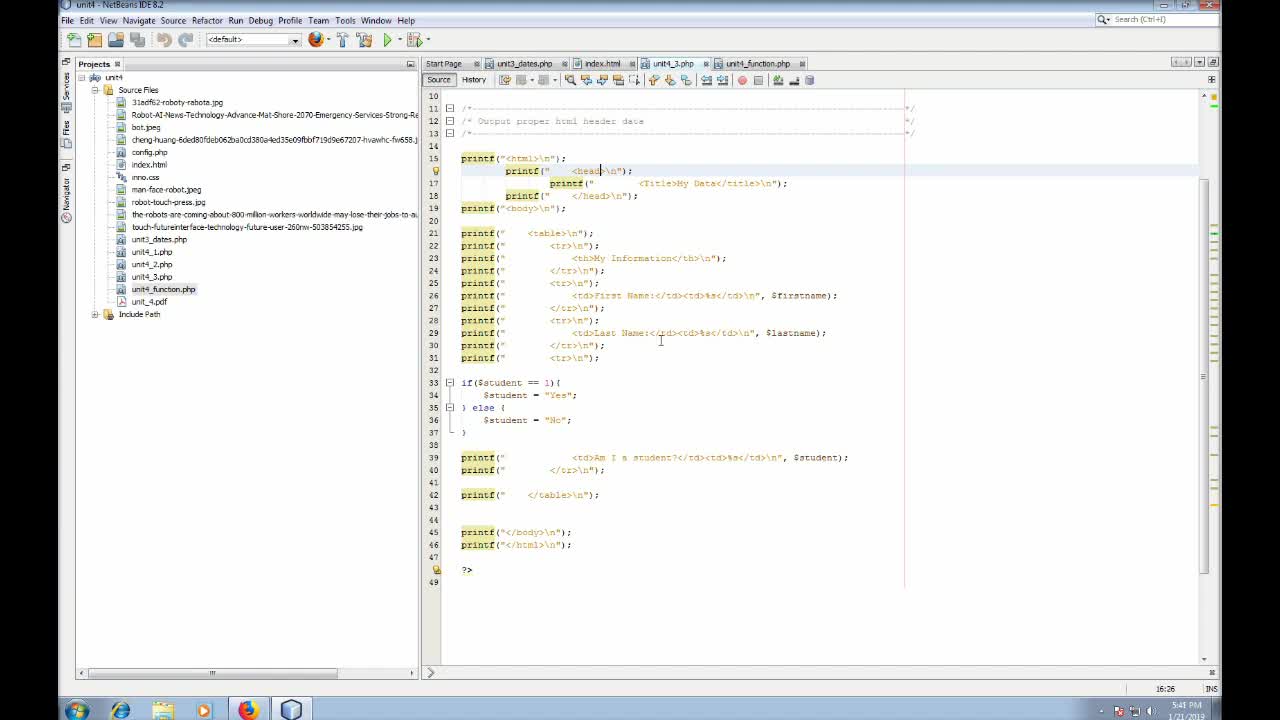Click the Redo toolbar icon
The image size is (1280, 720).
[185, 40]
